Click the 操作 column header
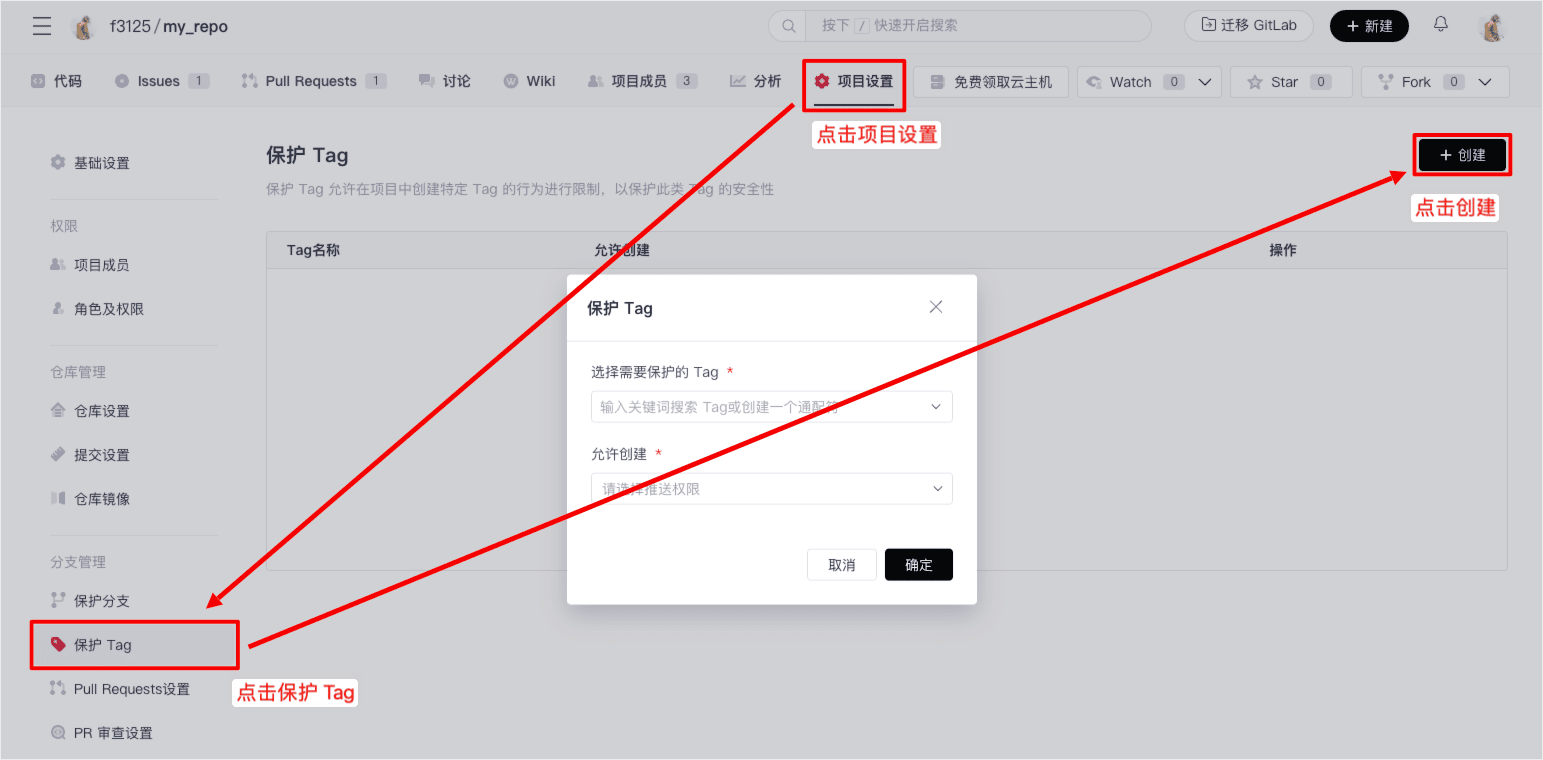This screenshot has width=1543, height=760. [x=1283, y=250]
